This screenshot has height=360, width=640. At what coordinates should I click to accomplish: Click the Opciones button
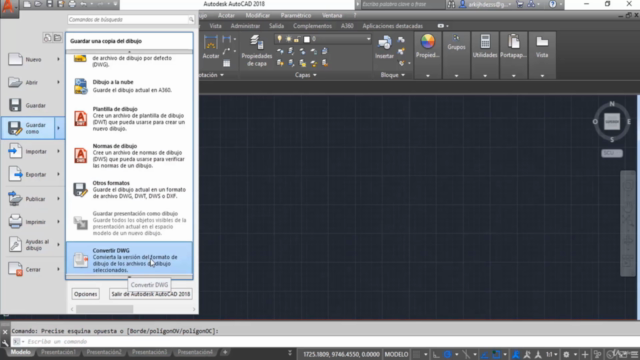[x=85, y=294]
